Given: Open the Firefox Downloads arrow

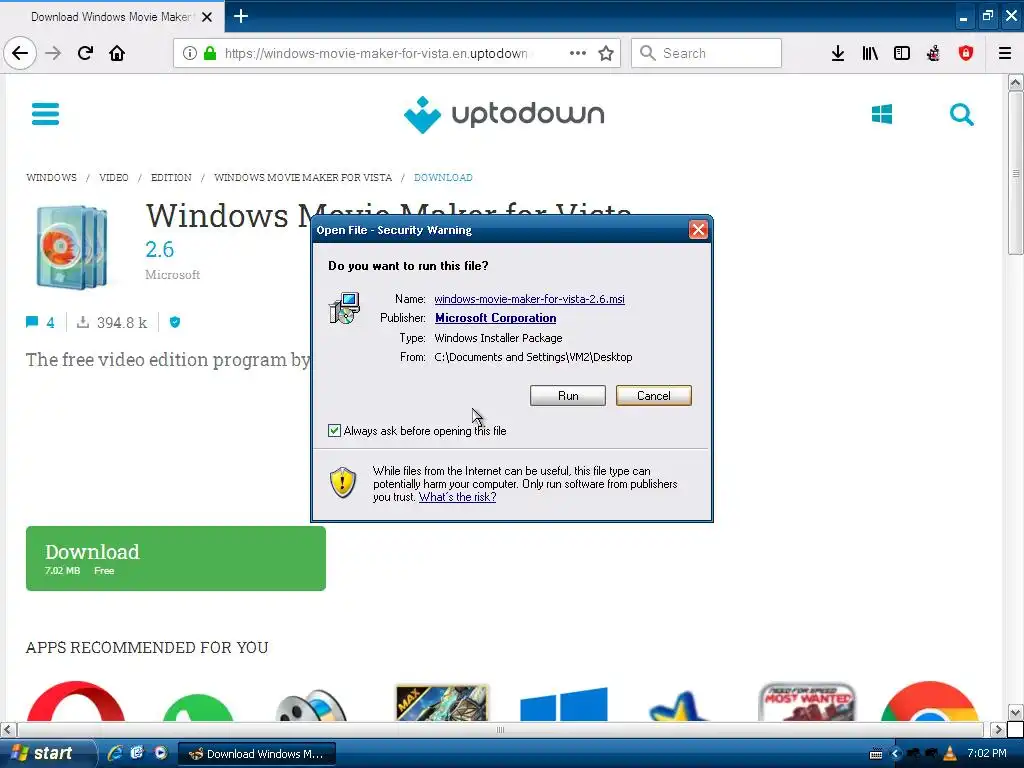Looking at the screenshot, I should click(838, 54).
